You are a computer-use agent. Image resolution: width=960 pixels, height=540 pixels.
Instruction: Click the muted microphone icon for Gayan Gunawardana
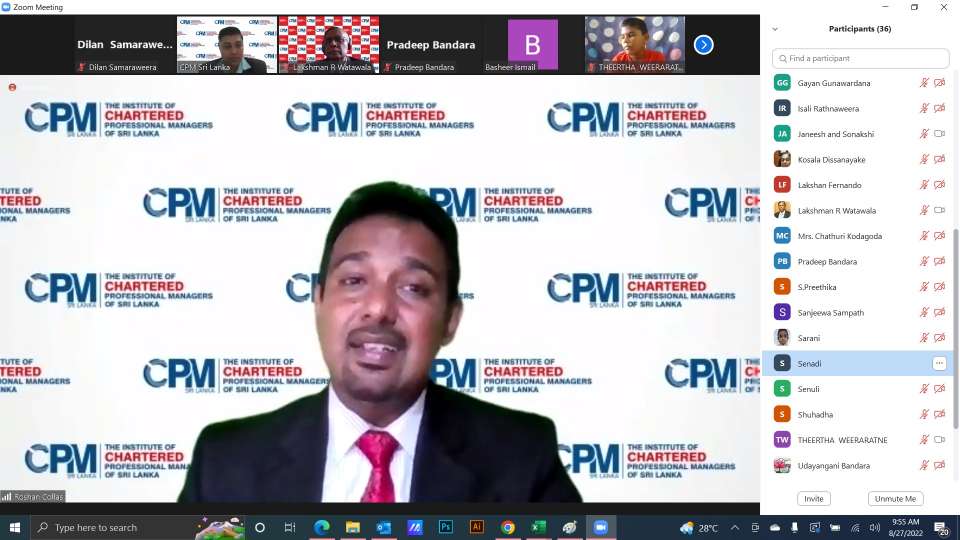[x=924, y=83]
